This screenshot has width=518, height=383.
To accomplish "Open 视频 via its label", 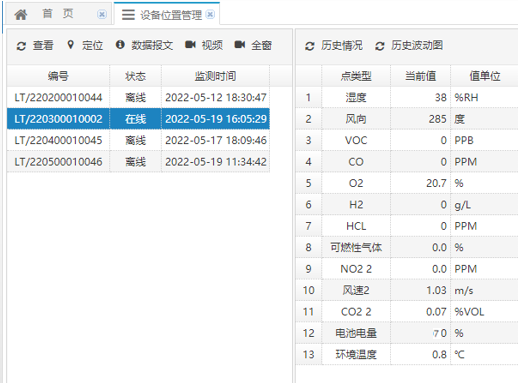I will (x=212, y=45).
